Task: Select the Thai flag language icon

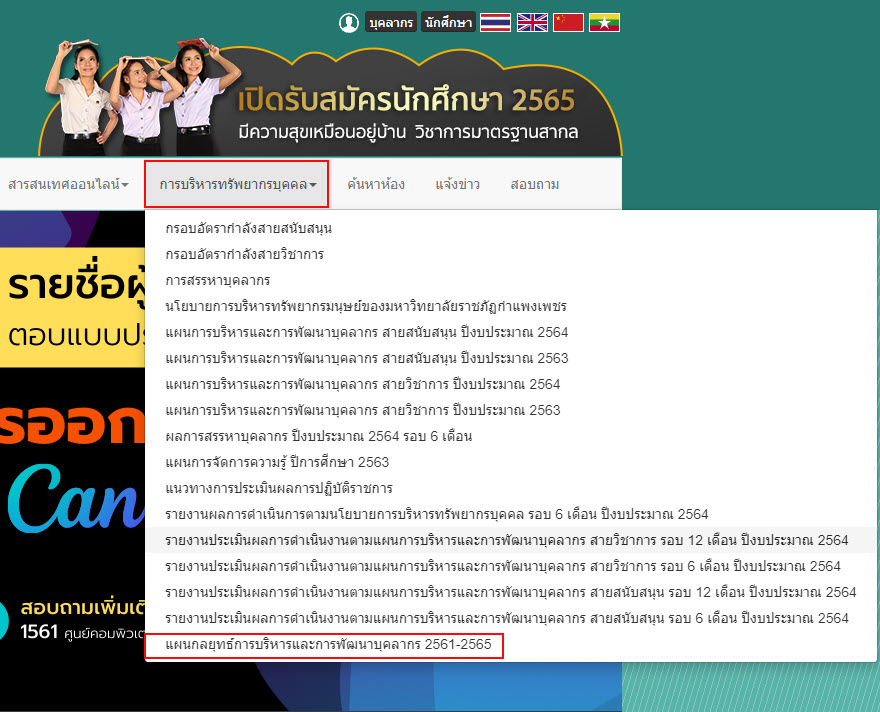Action: coord(495,22)
